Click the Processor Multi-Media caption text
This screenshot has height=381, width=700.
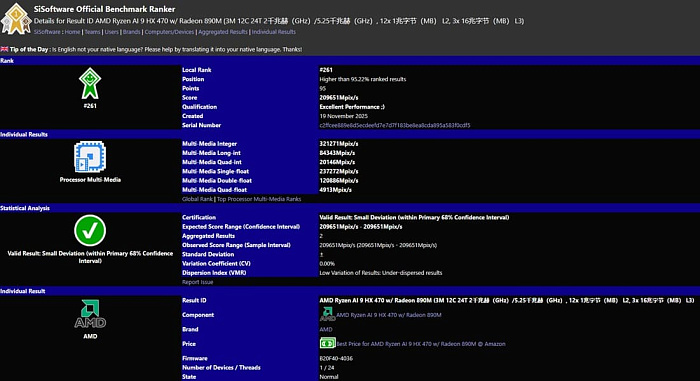pos(90,180)
